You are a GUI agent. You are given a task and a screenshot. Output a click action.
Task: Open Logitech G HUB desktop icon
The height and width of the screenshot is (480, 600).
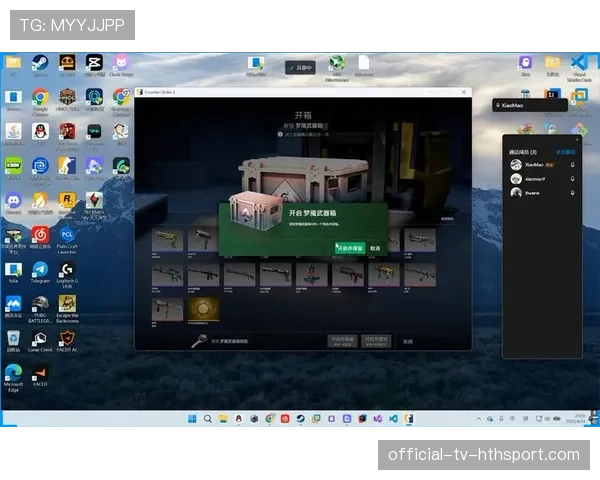tap(67, 269)
